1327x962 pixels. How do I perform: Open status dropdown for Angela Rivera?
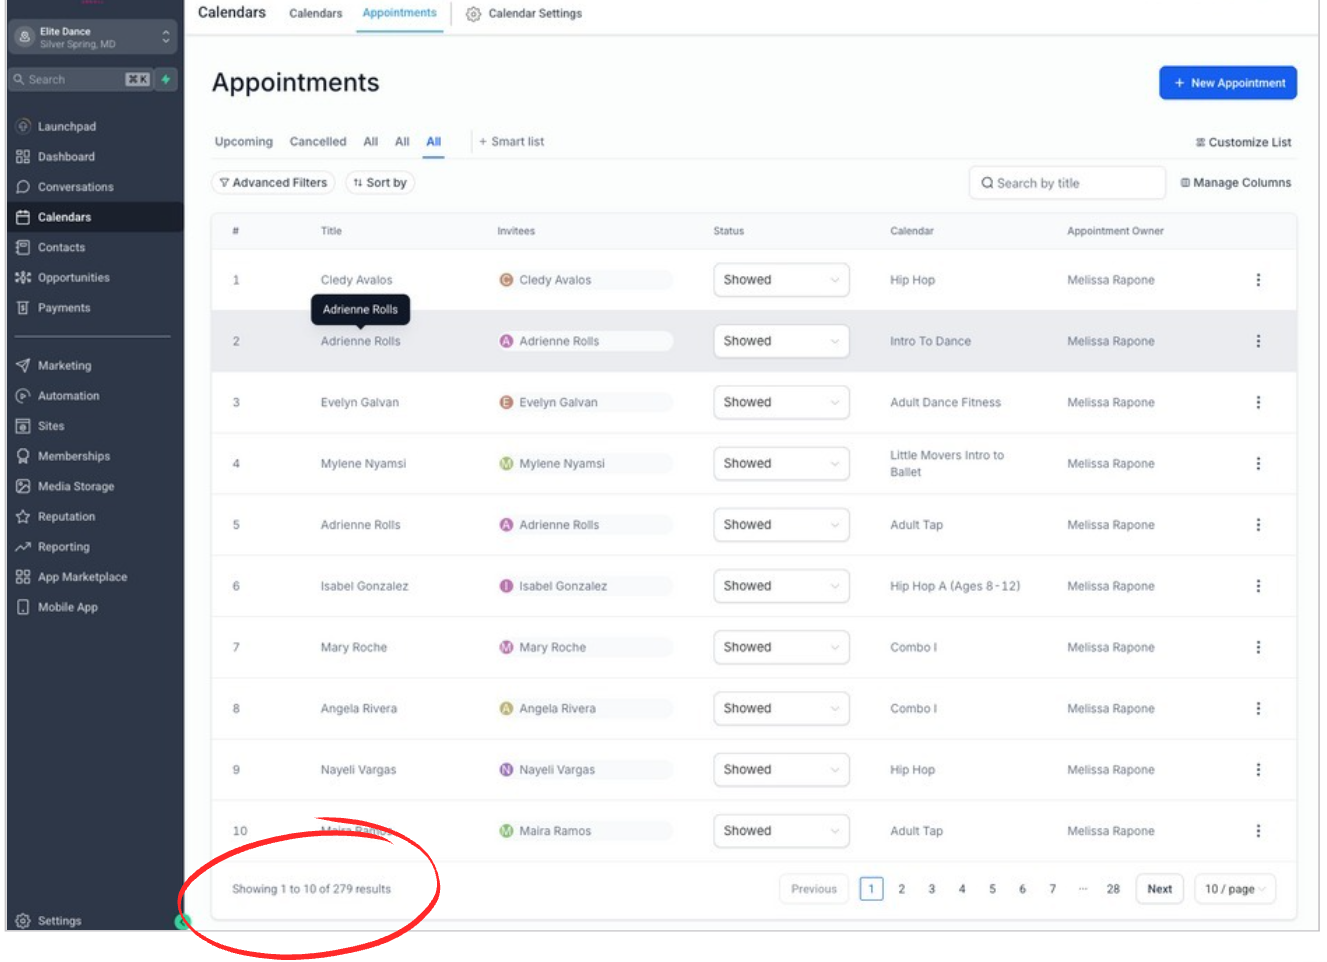coord(781,708)
